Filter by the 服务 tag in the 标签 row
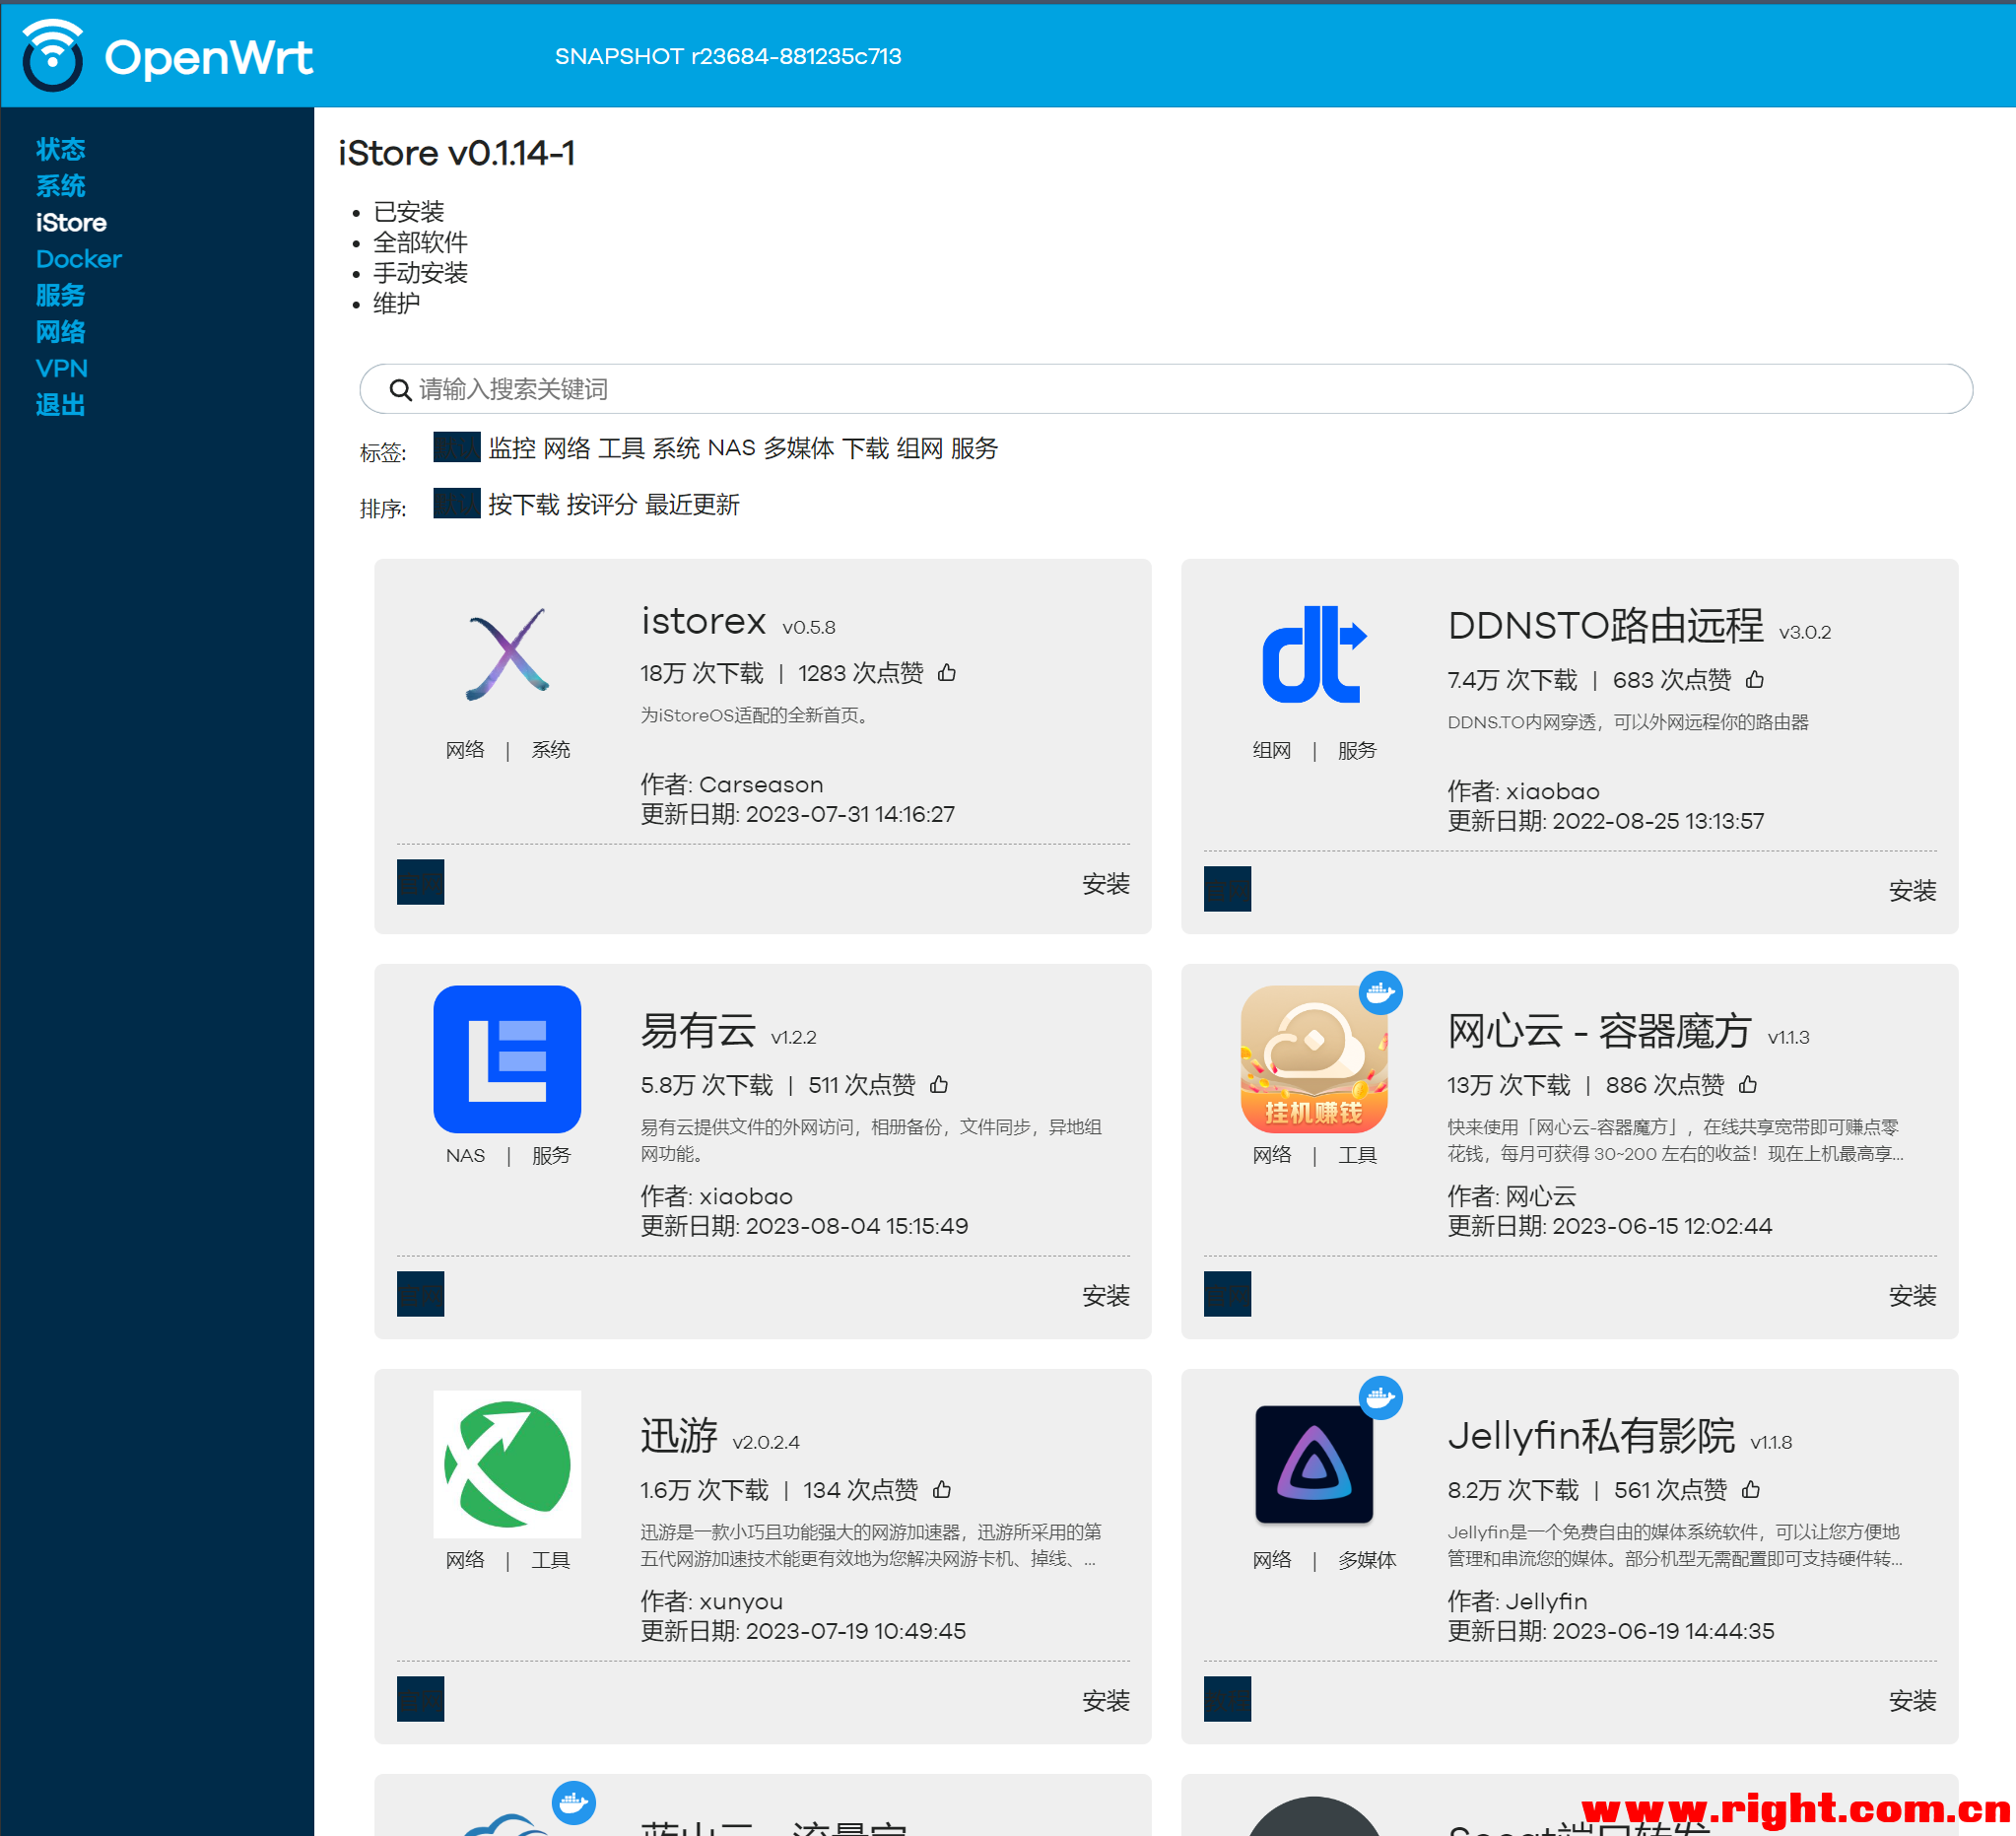The image size is (2016, 1836). tap(974, 448)
